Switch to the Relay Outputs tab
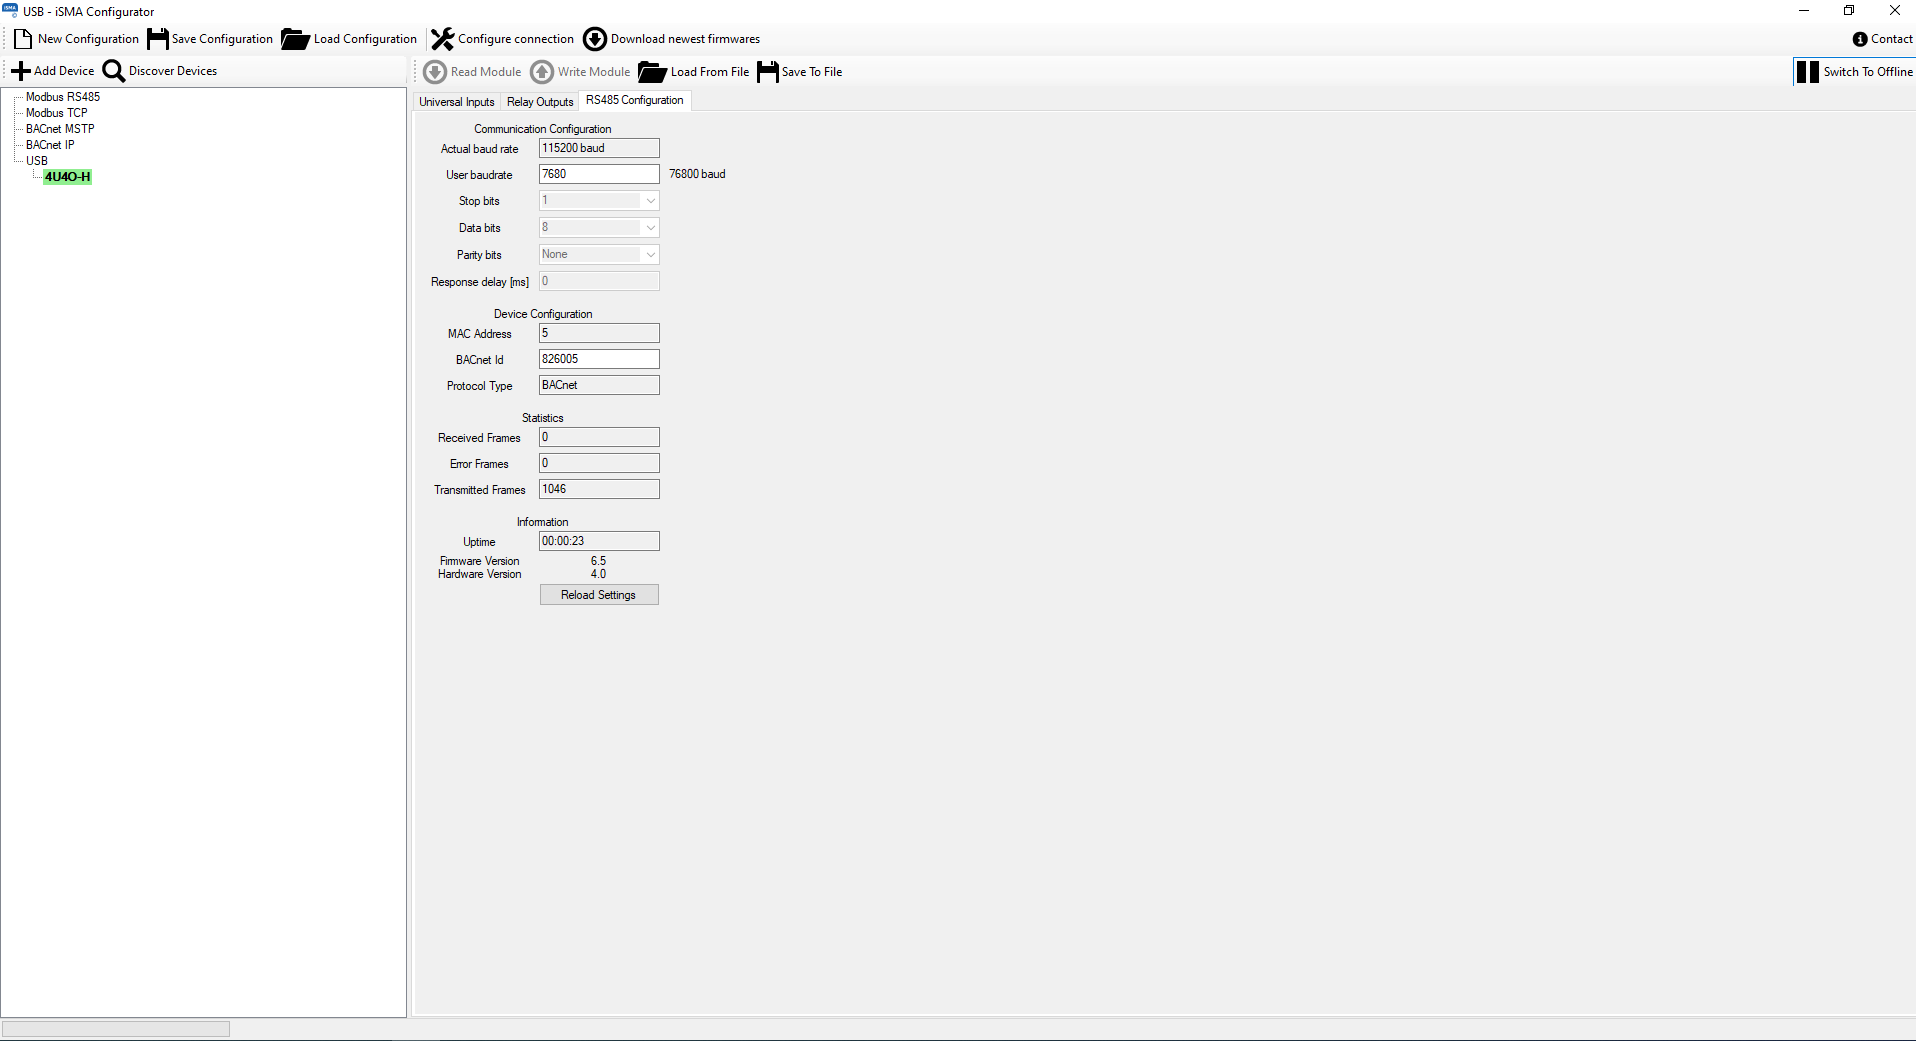This screenshot has width=1916, height=1041. 540,101
